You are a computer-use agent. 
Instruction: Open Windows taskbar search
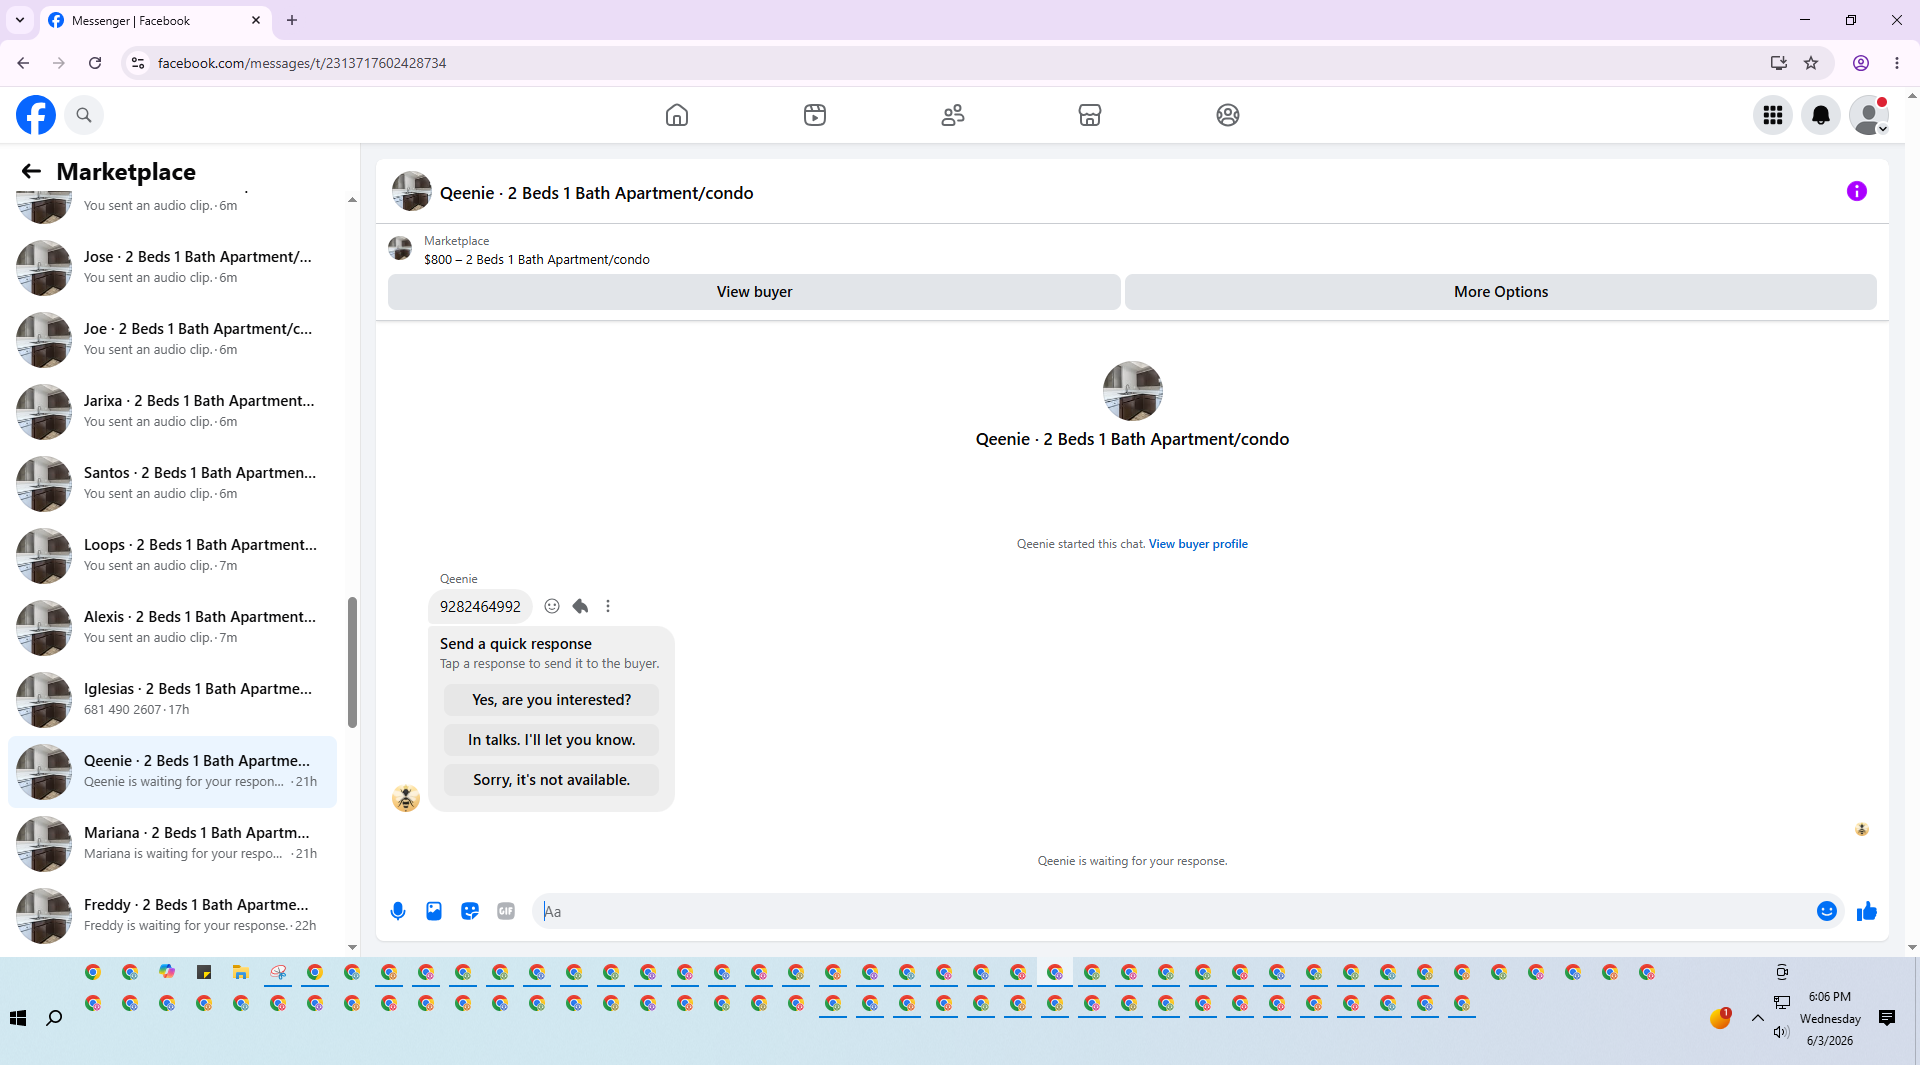pos(55,1018)
